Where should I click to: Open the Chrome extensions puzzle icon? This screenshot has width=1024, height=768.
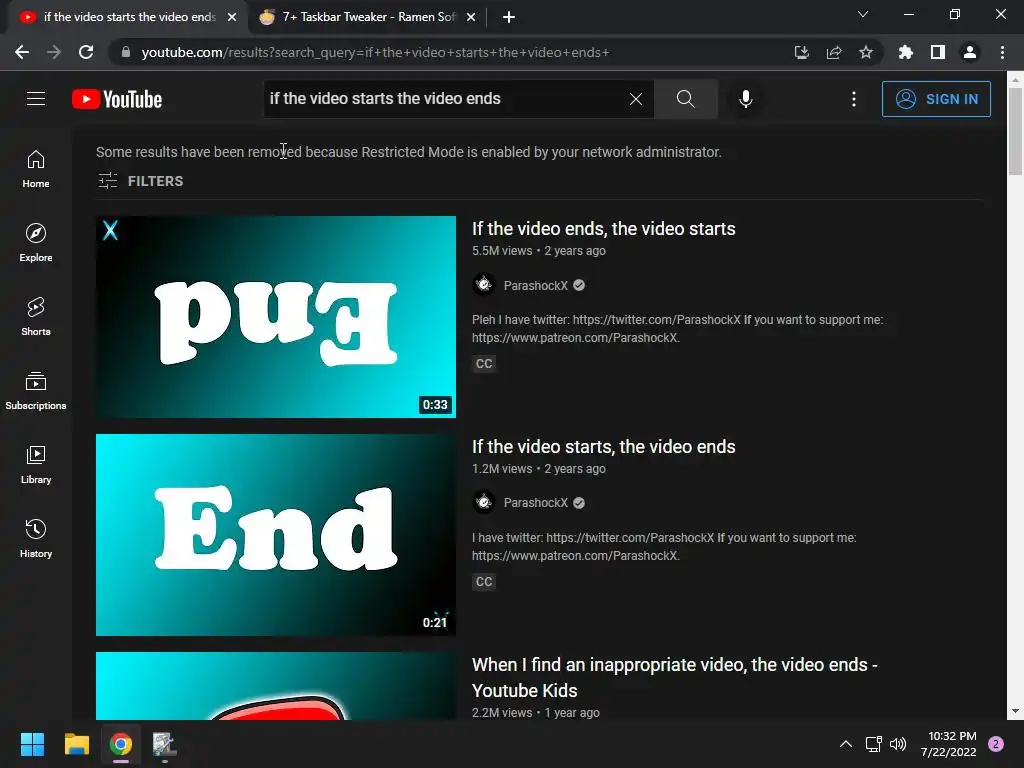coord(906,52)
